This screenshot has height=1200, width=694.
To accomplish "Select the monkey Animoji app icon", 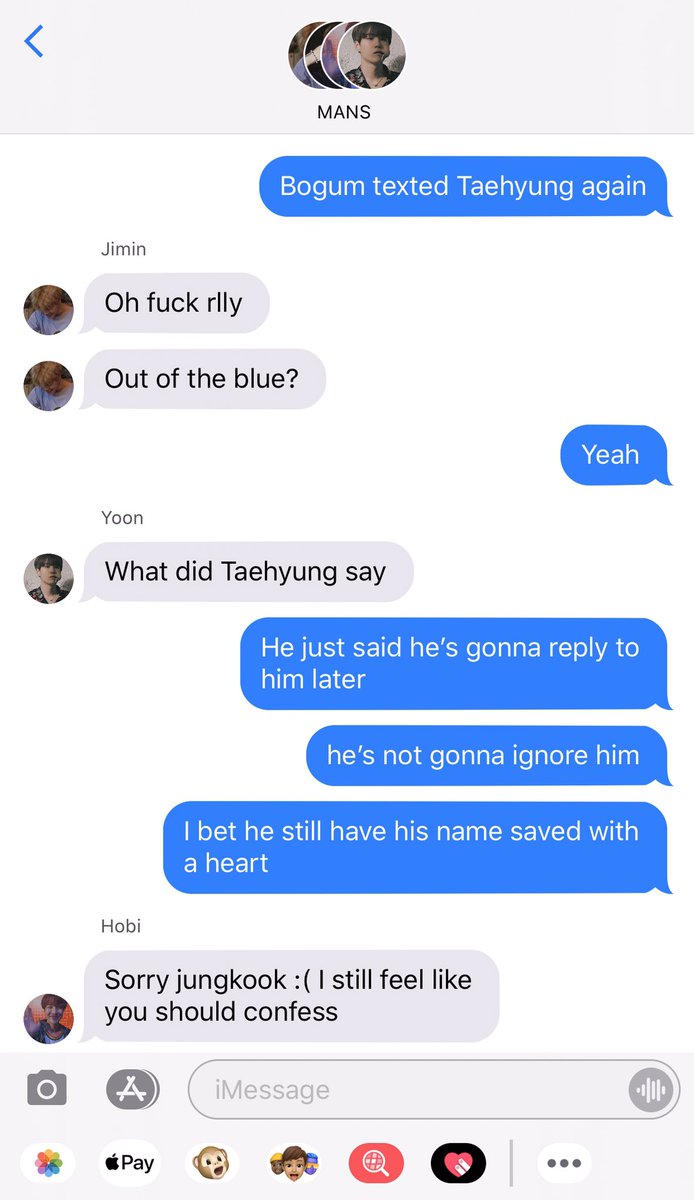I will point(211,1163).
